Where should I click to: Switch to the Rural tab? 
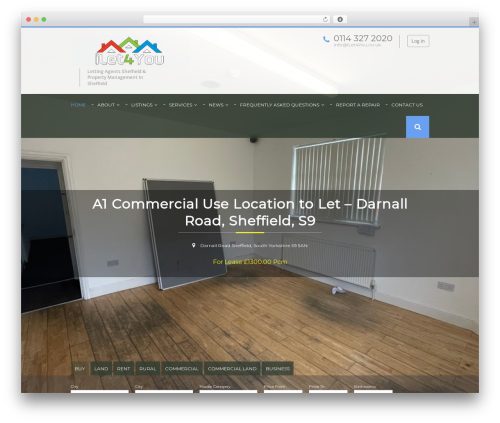148,368
